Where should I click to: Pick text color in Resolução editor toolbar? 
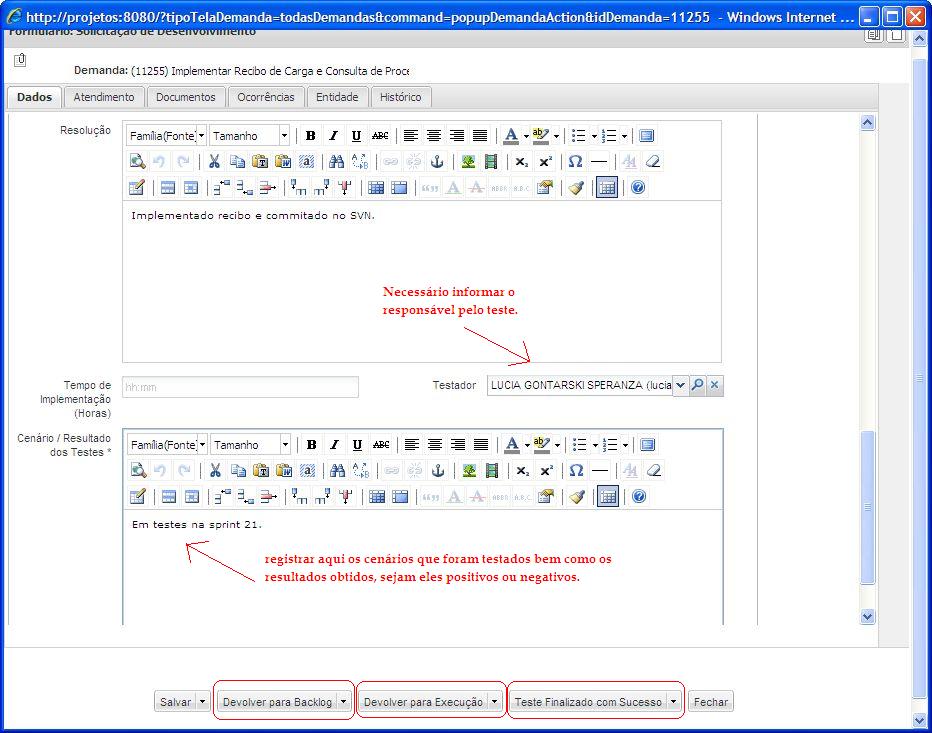pyautogui.click(x=511, y=136)
